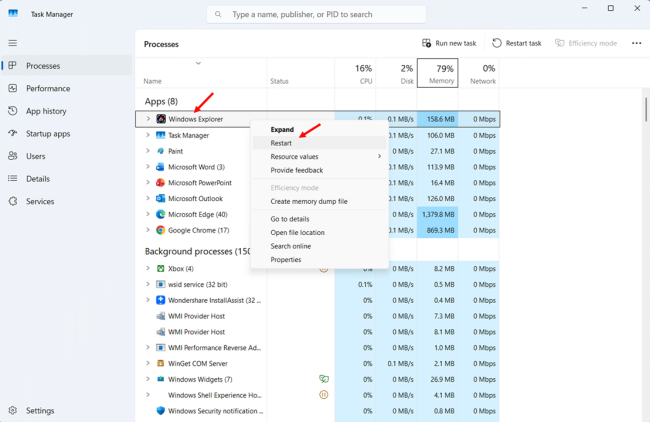Open Resource values submenu arrow

pos(379,156)
